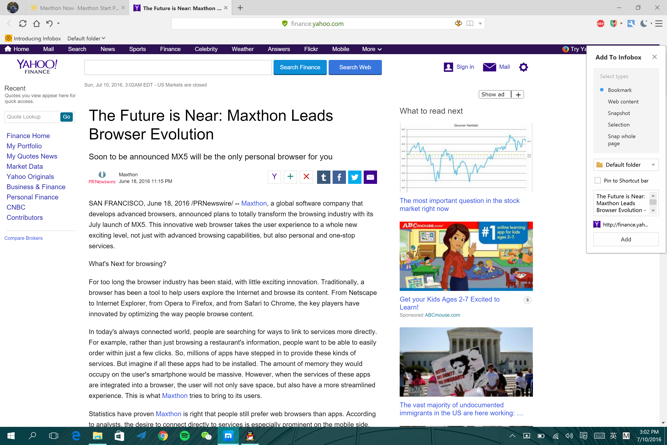Click the Yahoo Finance search input field
Image resolution: width=667 pixels, height=445 pixels.
coord(178,67)
